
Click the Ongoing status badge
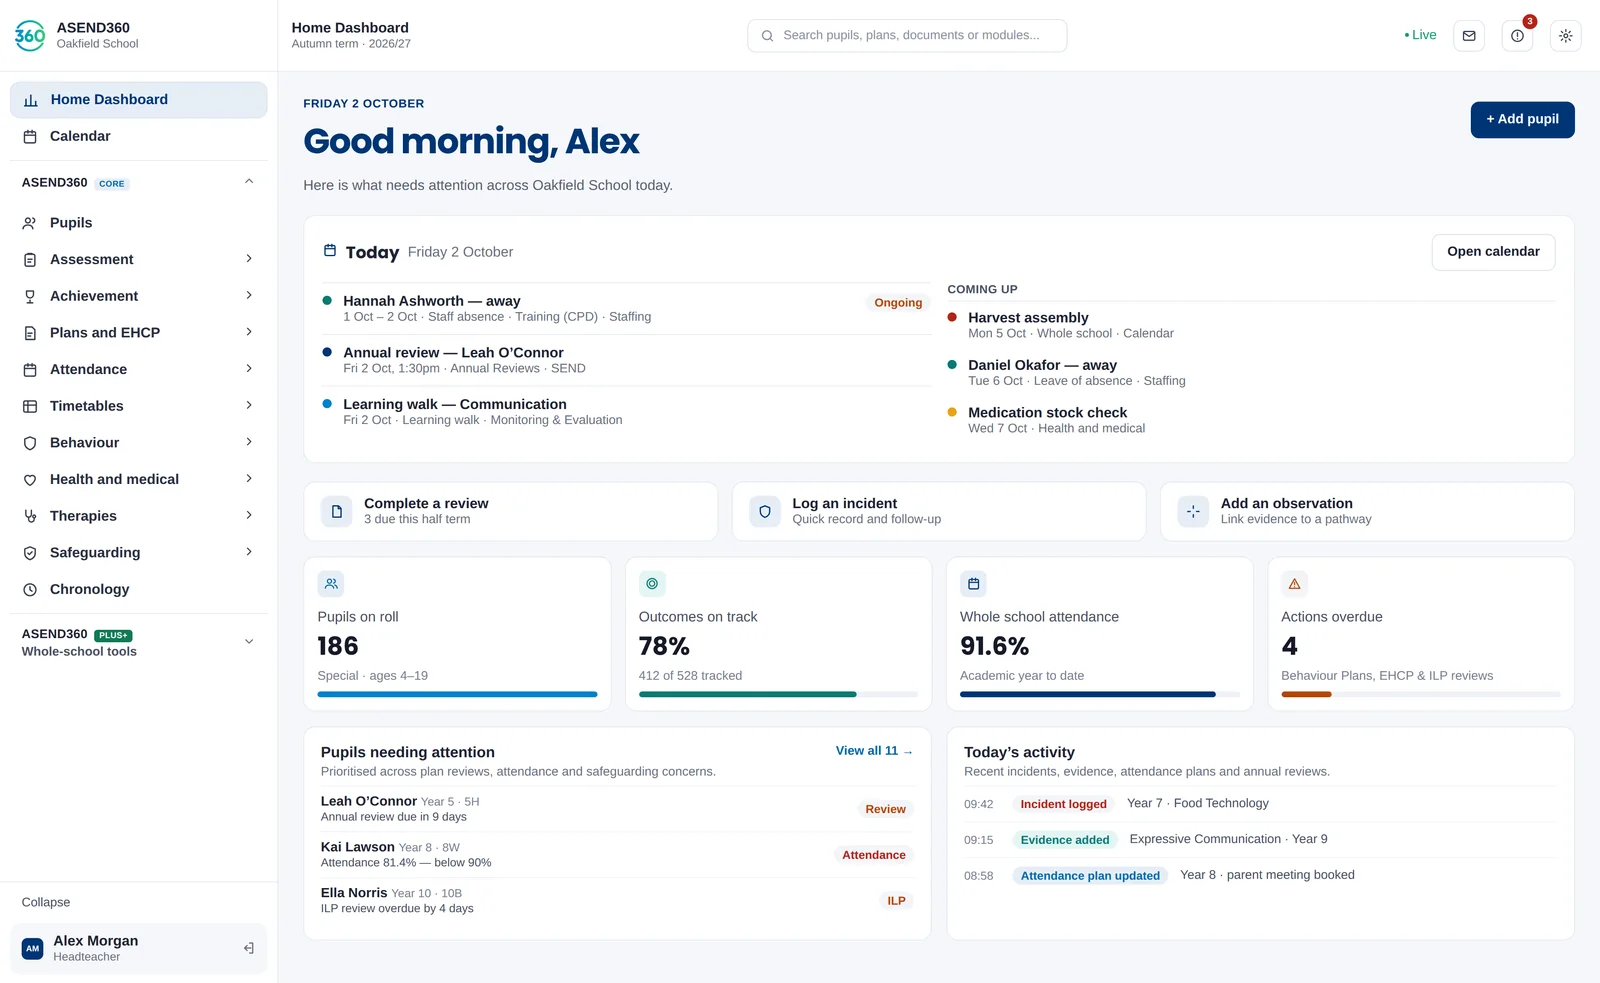[x=898, y=303]
